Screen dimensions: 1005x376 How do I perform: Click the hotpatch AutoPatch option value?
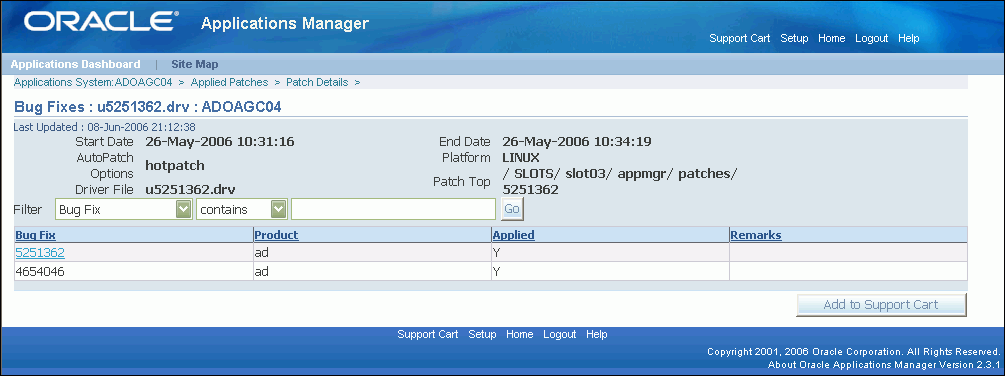point(175,165)
